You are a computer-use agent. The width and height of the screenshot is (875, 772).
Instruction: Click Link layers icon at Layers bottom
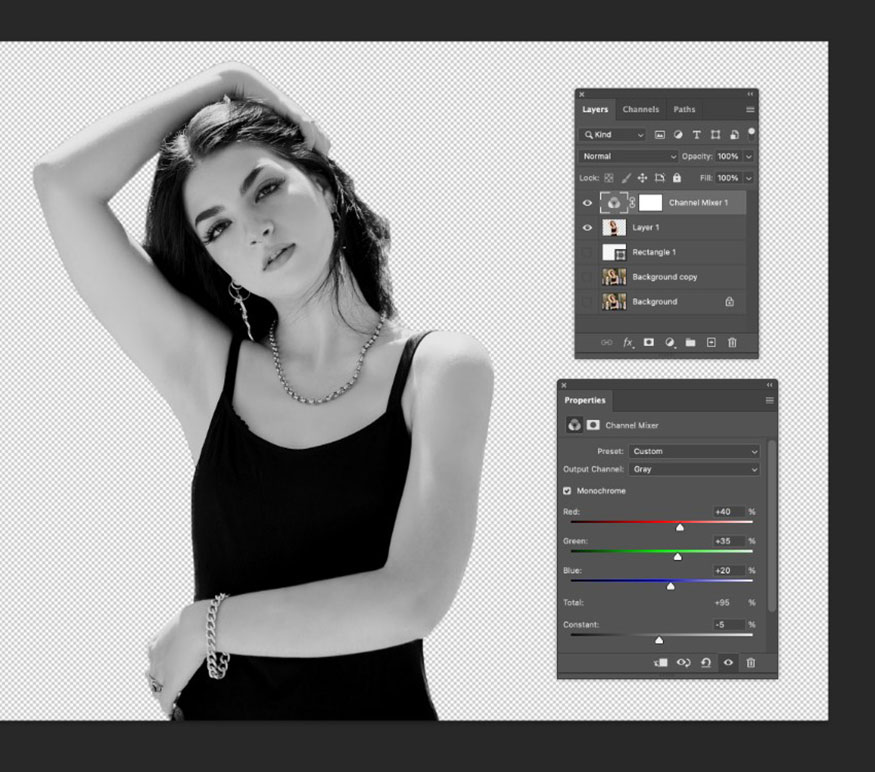tap(607, 342)
